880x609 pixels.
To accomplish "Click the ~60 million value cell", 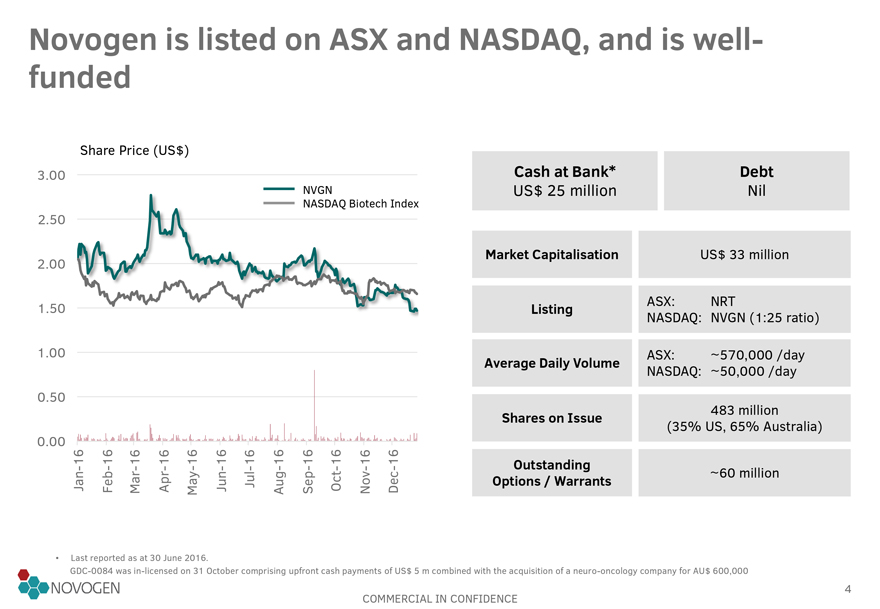I will [x=744, y=472].
